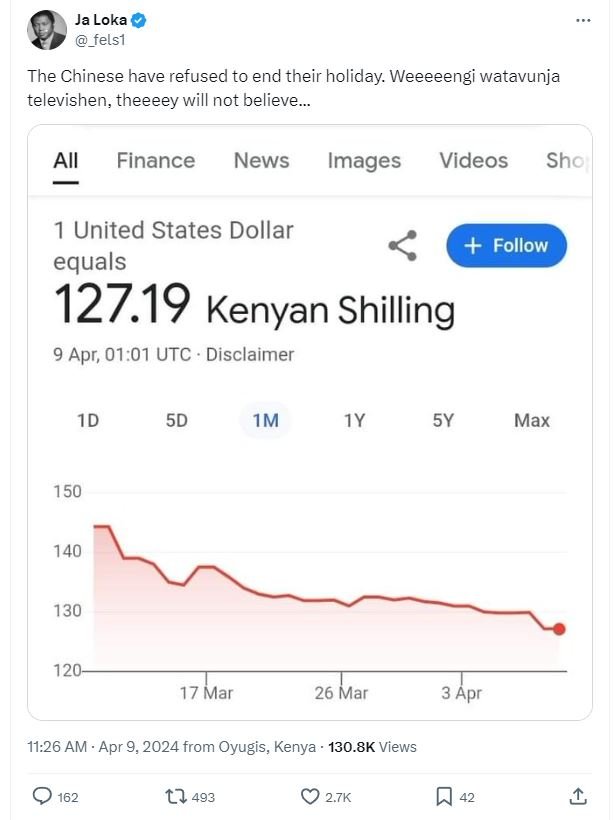
Task: Open the Images results tab
Action: coord(363,160)
